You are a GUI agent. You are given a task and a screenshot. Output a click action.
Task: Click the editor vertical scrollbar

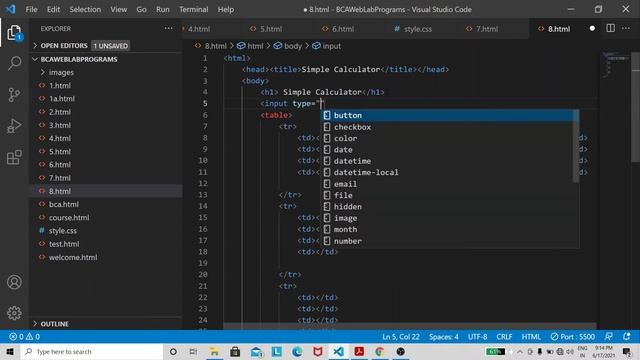pos(636,106)
